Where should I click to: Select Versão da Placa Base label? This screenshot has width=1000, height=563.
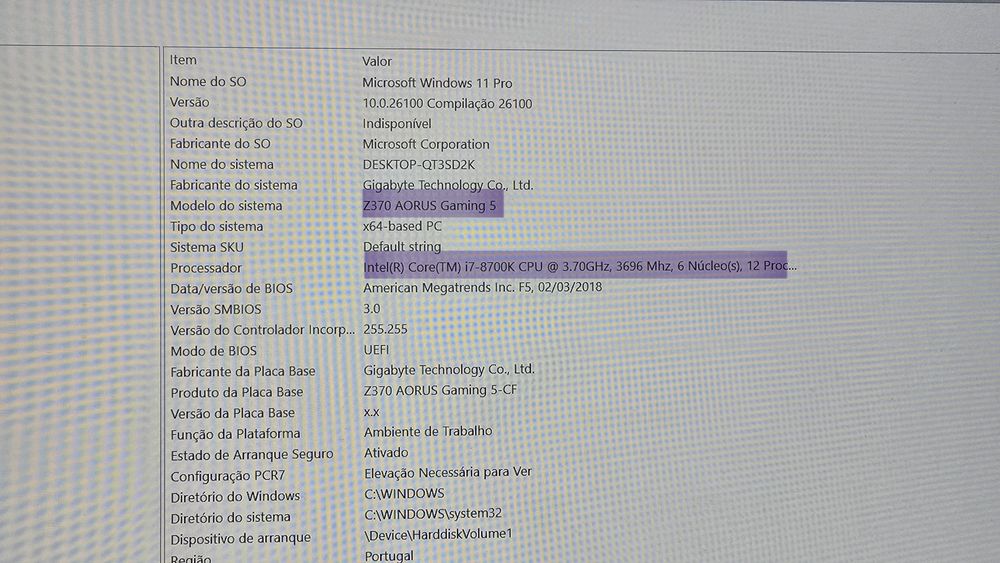(x=233, y=413)
